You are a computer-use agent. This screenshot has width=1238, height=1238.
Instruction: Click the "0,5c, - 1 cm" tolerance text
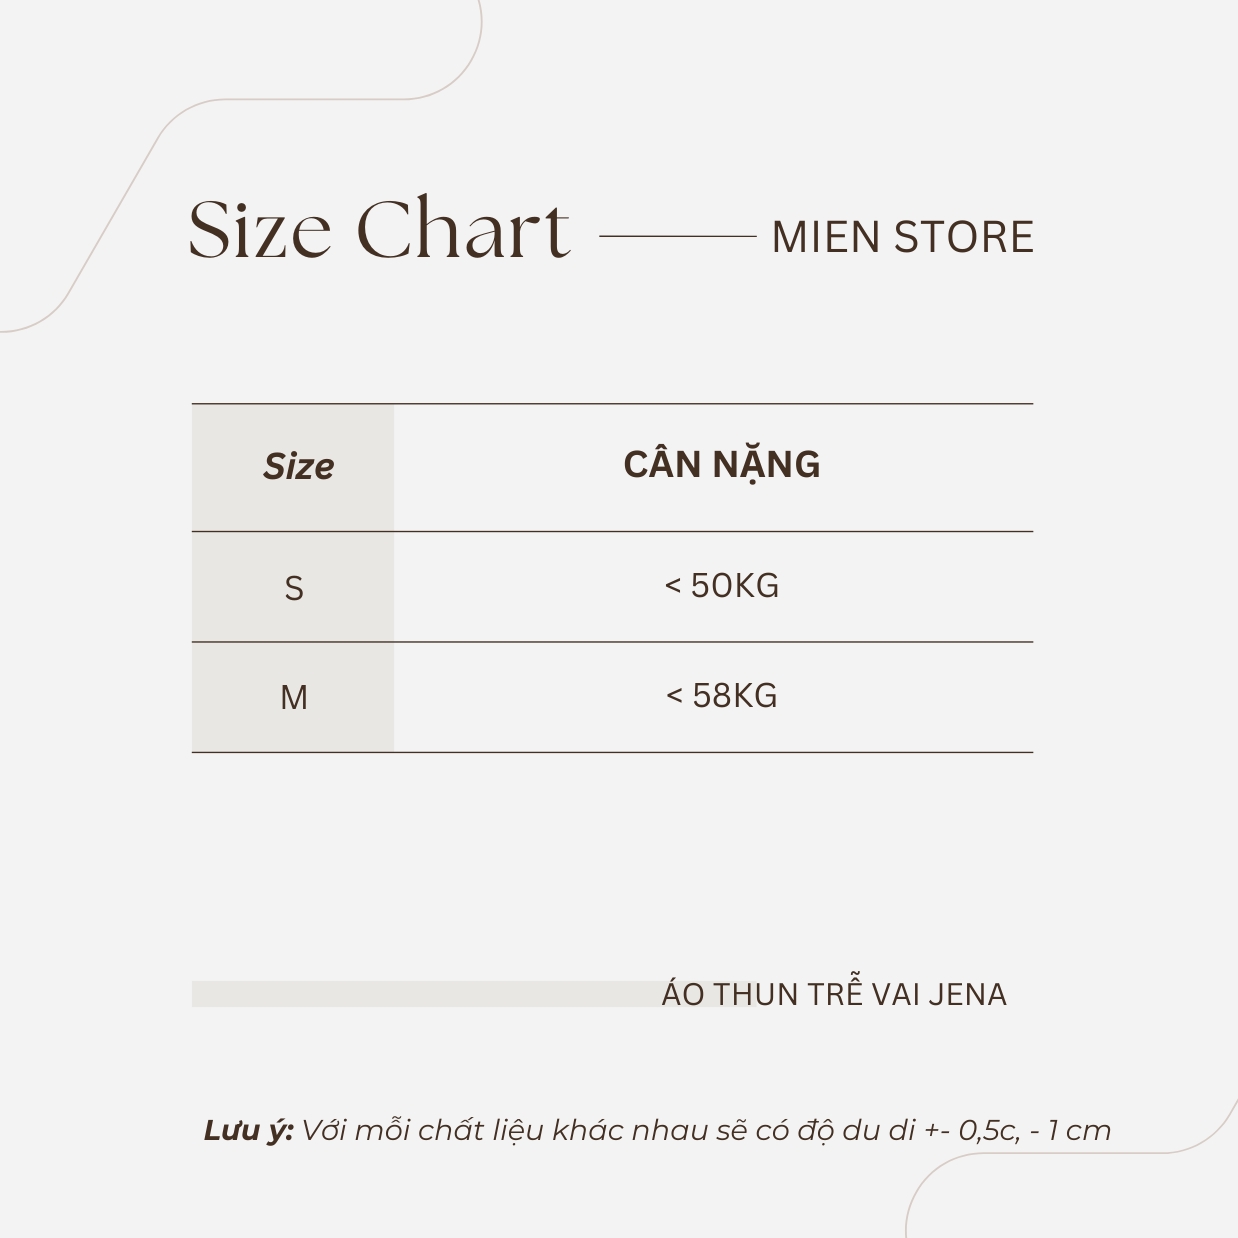tap(1034, 1131)
